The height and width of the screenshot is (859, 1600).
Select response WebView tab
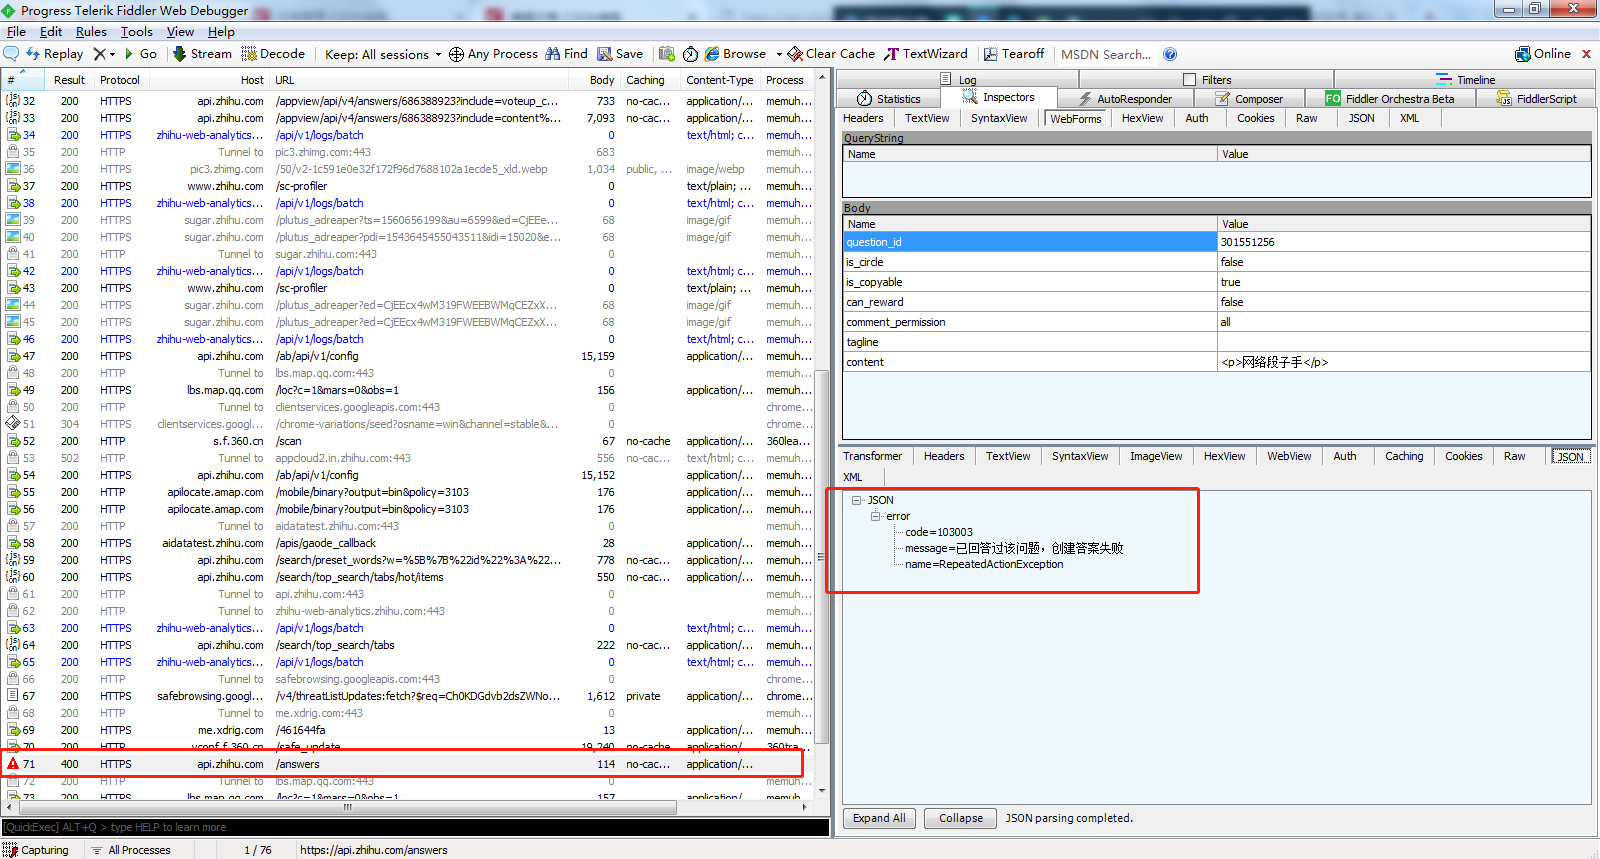(x=1289, y=456)
